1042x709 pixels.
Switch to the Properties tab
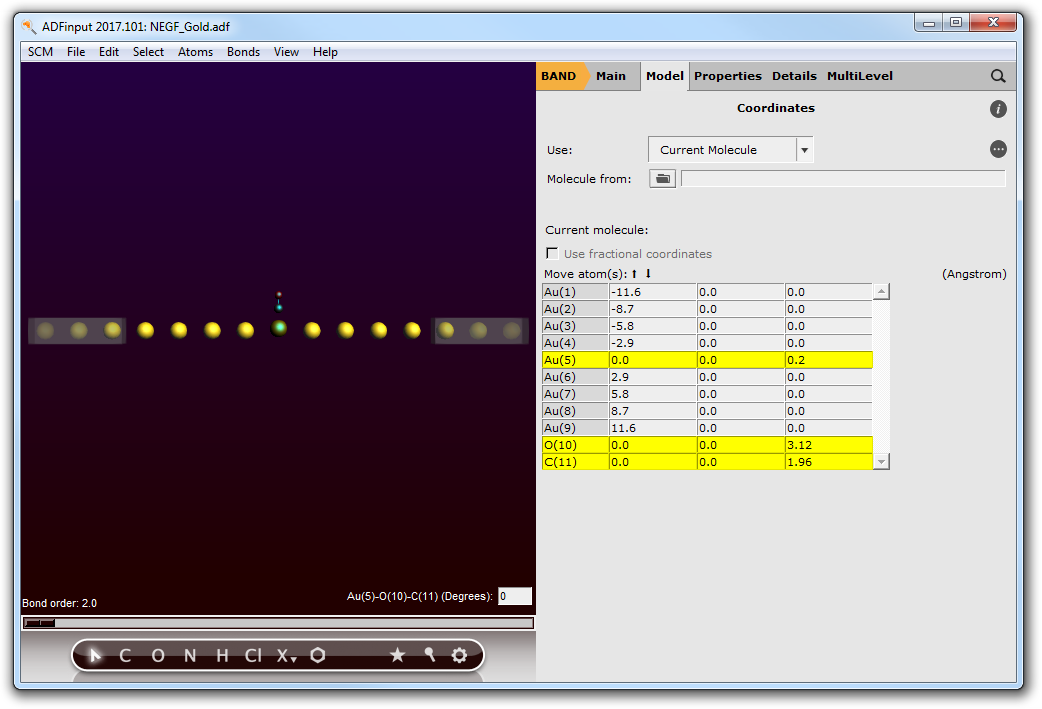tap(728, 76)
